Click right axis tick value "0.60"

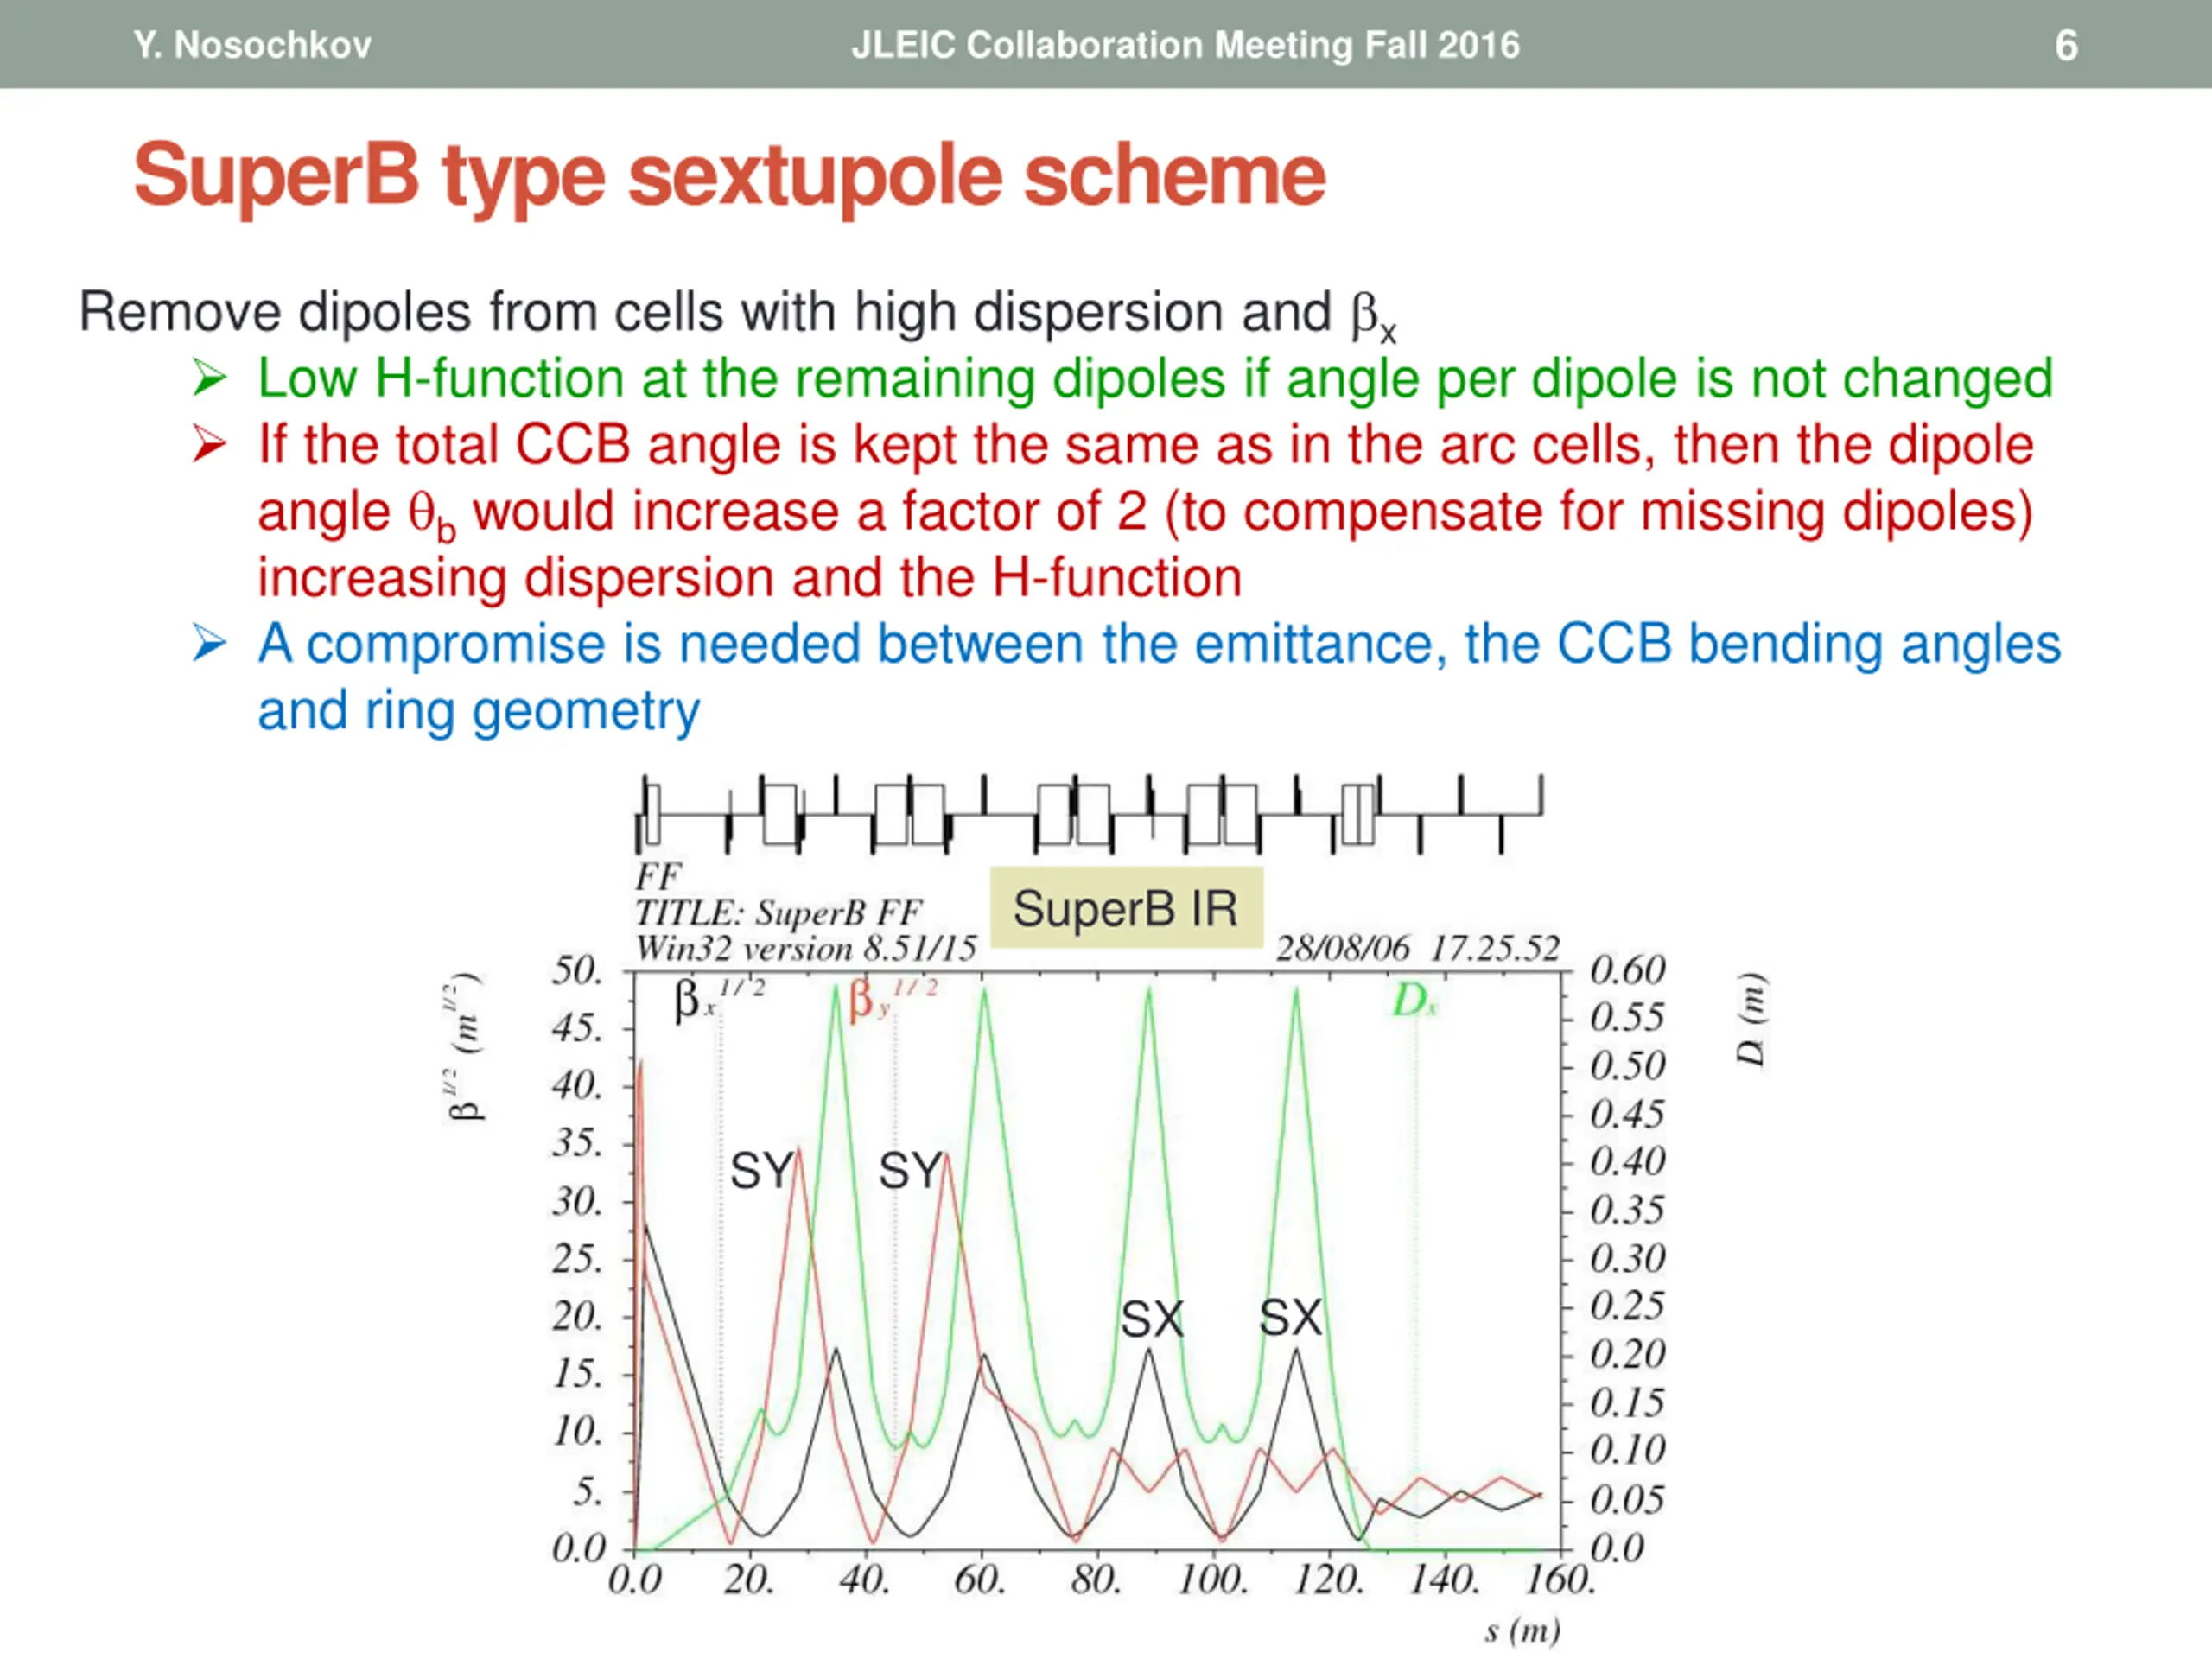pos(1628,970)
